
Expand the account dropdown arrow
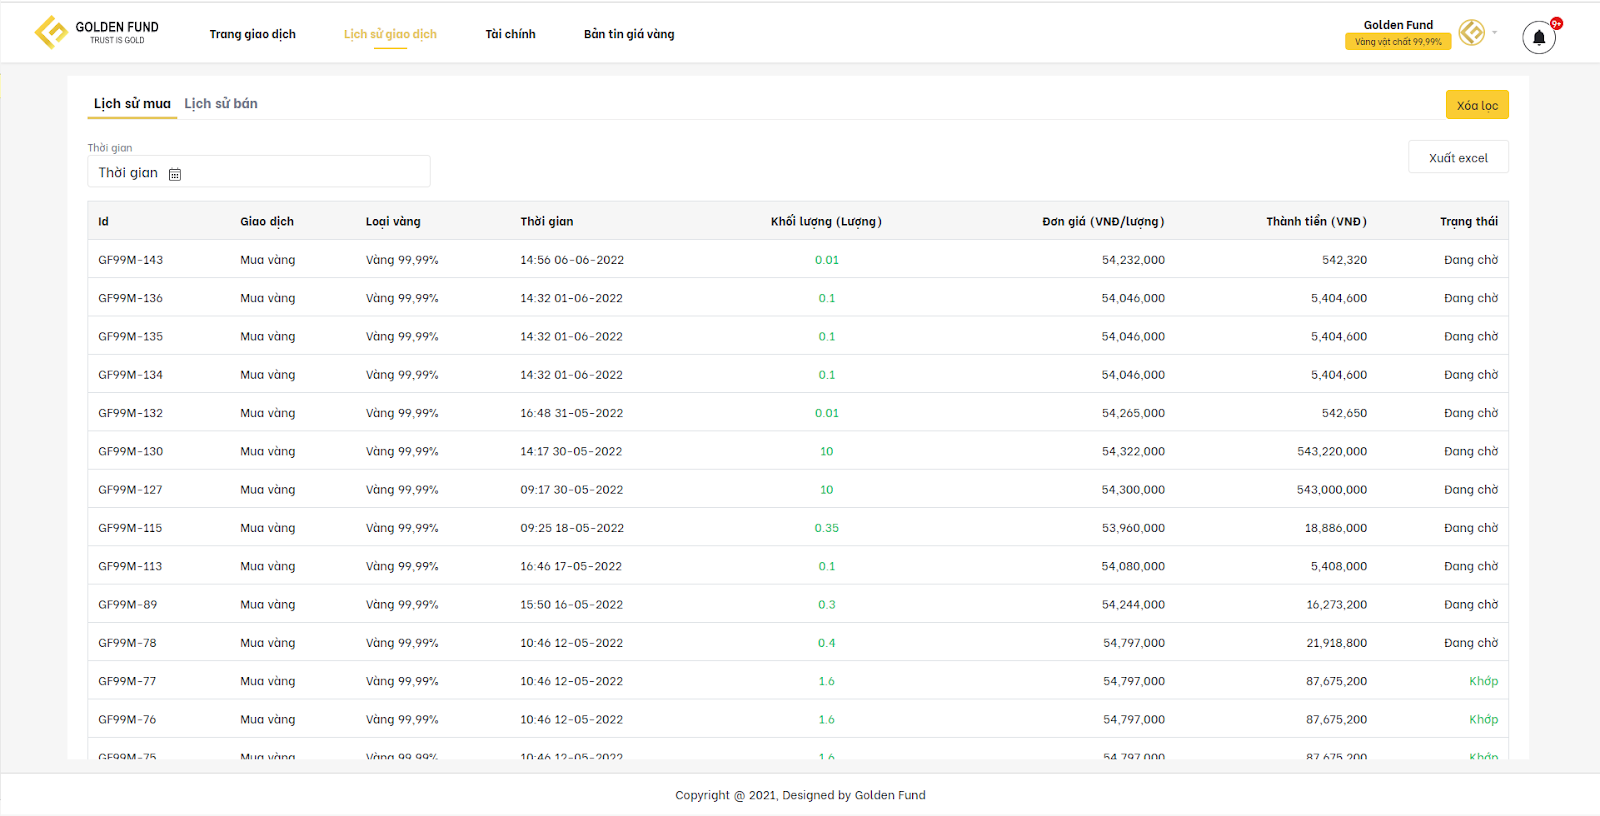pyautogui.click(x=1495, y=32)
